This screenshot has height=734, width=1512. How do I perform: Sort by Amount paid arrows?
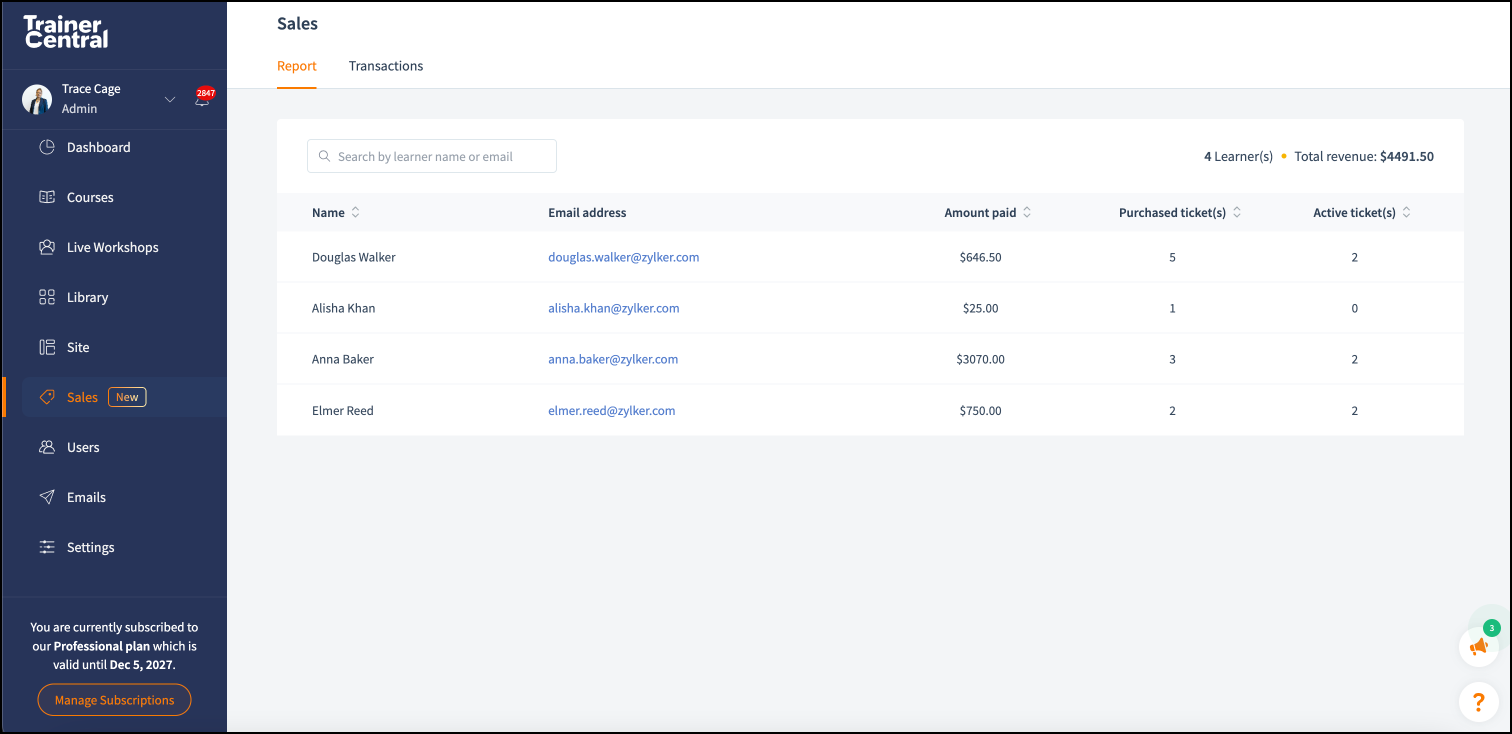click(1027, 212)
